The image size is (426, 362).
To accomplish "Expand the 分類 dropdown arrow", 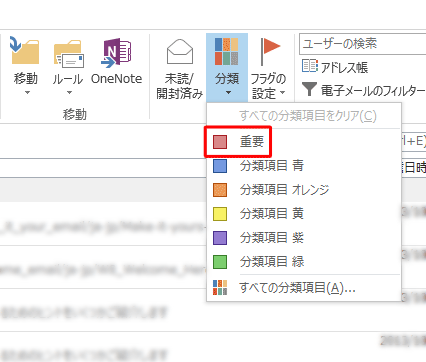I will click(x=228, y=92).
